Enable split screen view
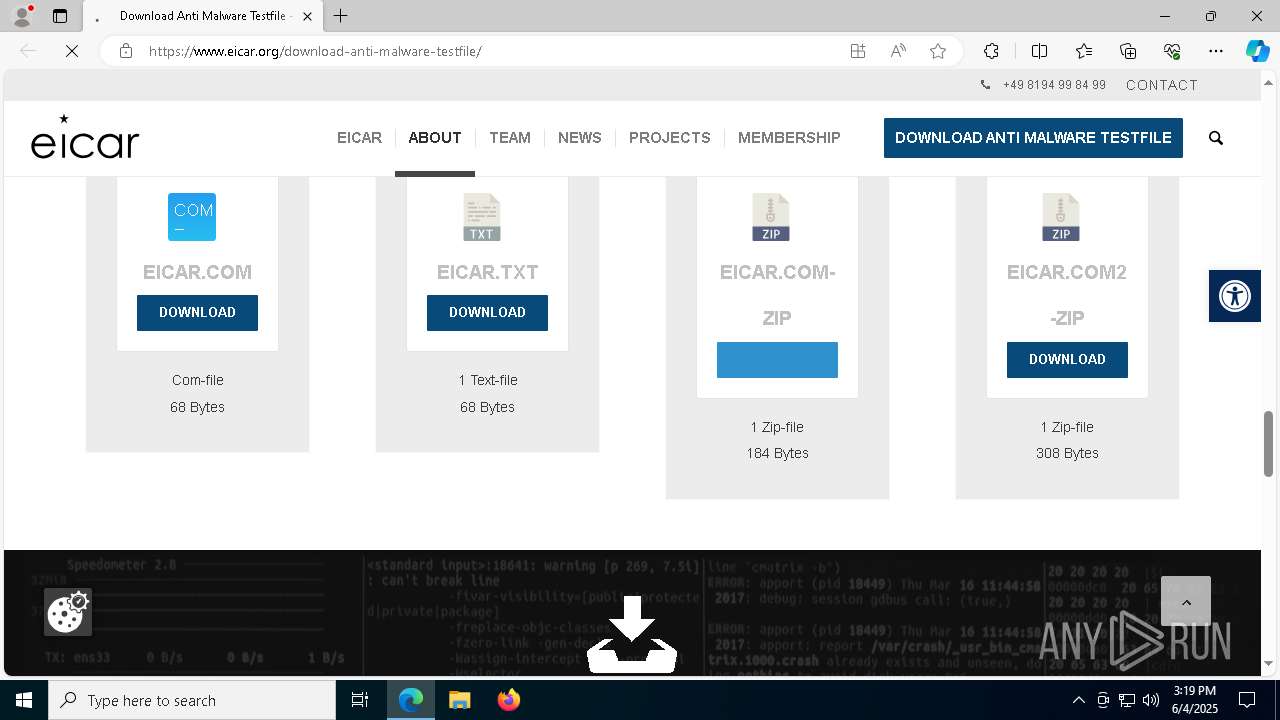Screen dimensions: 1280x720 [x=1039, y=51]
